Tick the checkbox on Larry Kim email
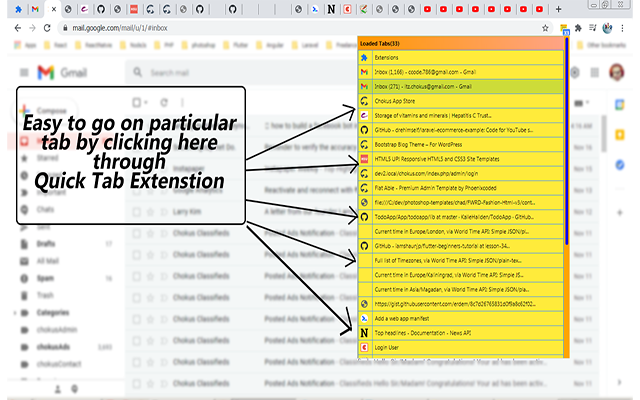The image size is (640, 400). pyautogui.click(x=137, y=212)
